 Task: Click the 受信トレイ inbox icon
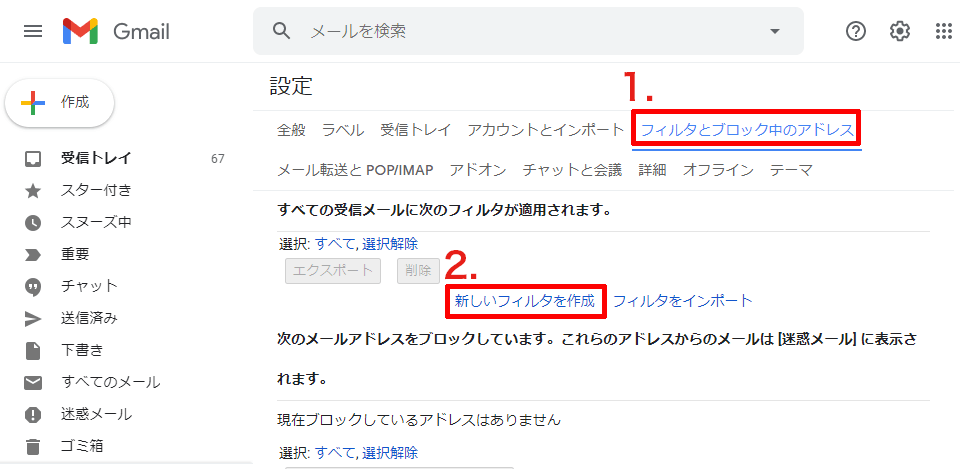(32, 159)
